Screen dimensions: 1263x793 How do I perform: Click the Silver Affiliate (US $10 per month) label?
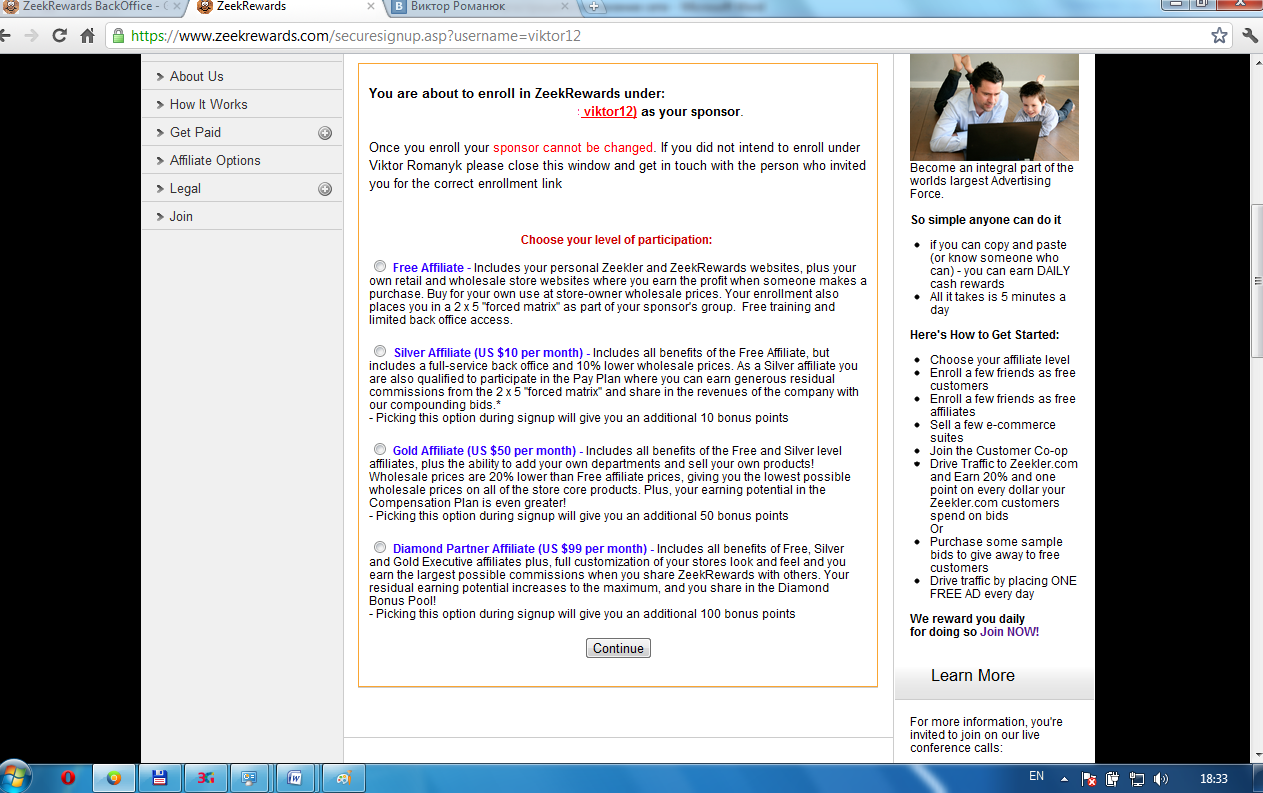click(488, 353)
